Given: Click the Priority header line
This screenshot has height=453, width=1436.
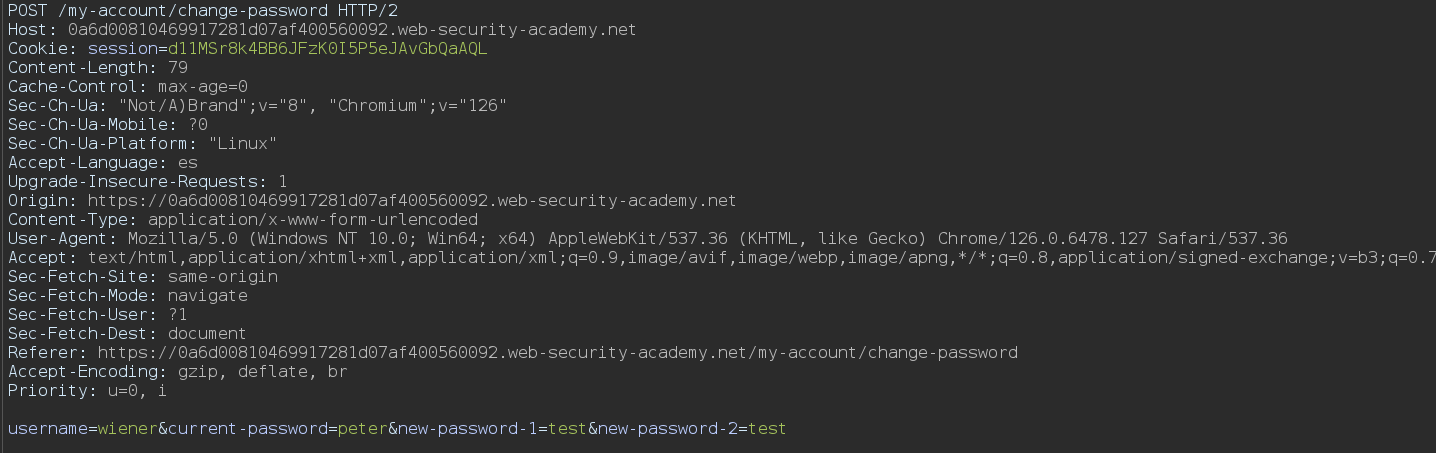Looking at the screenshot, I should point(87,390).
